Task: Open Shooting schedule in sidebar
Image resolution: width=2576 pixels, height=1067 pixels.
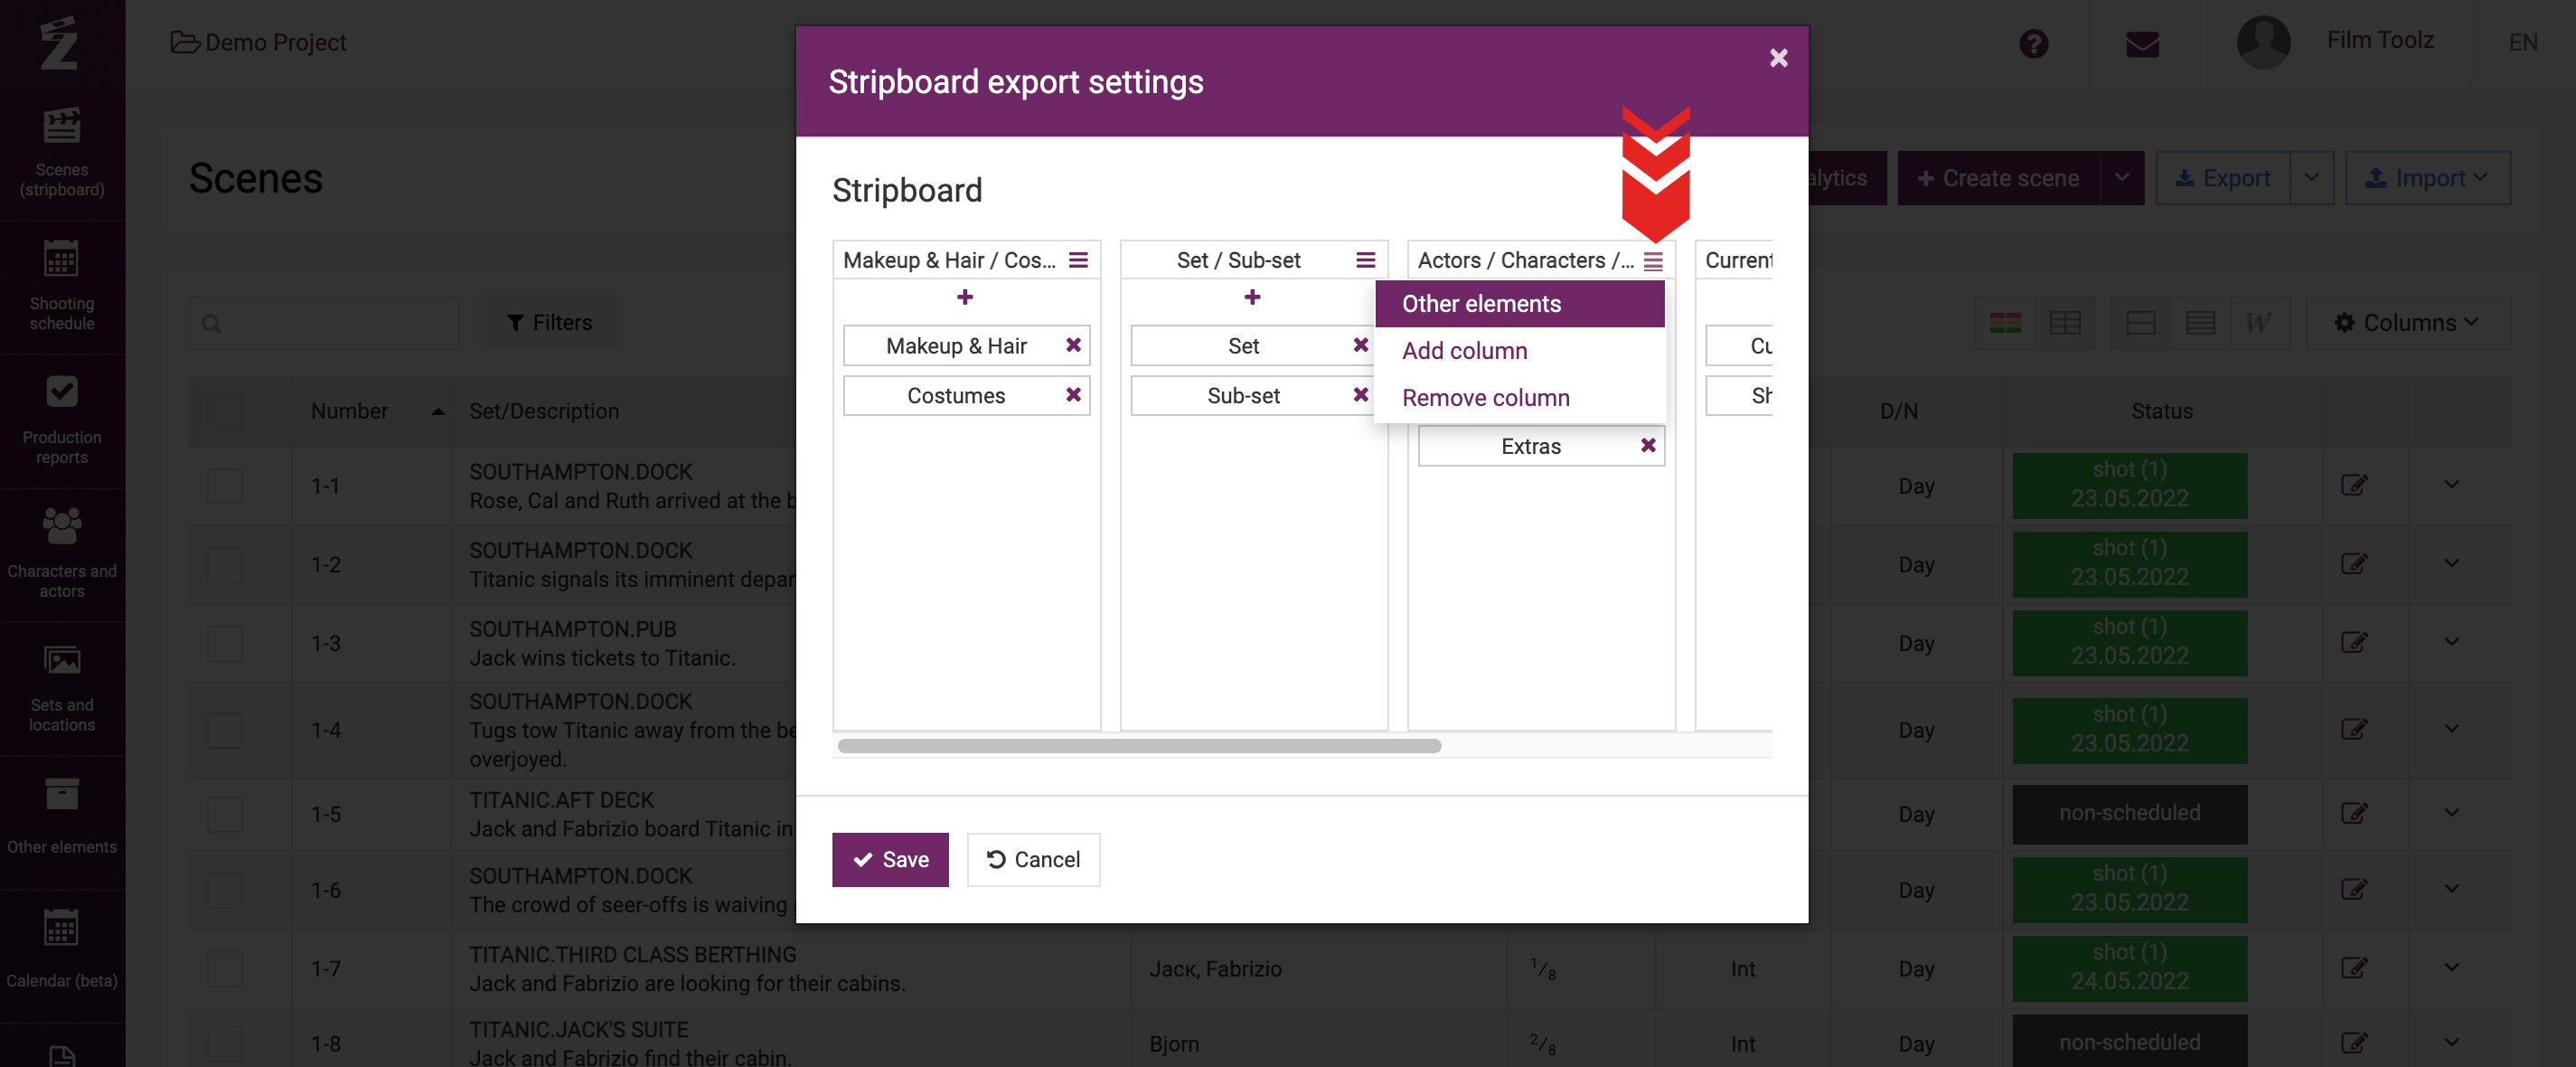Action: click(62, 287)
